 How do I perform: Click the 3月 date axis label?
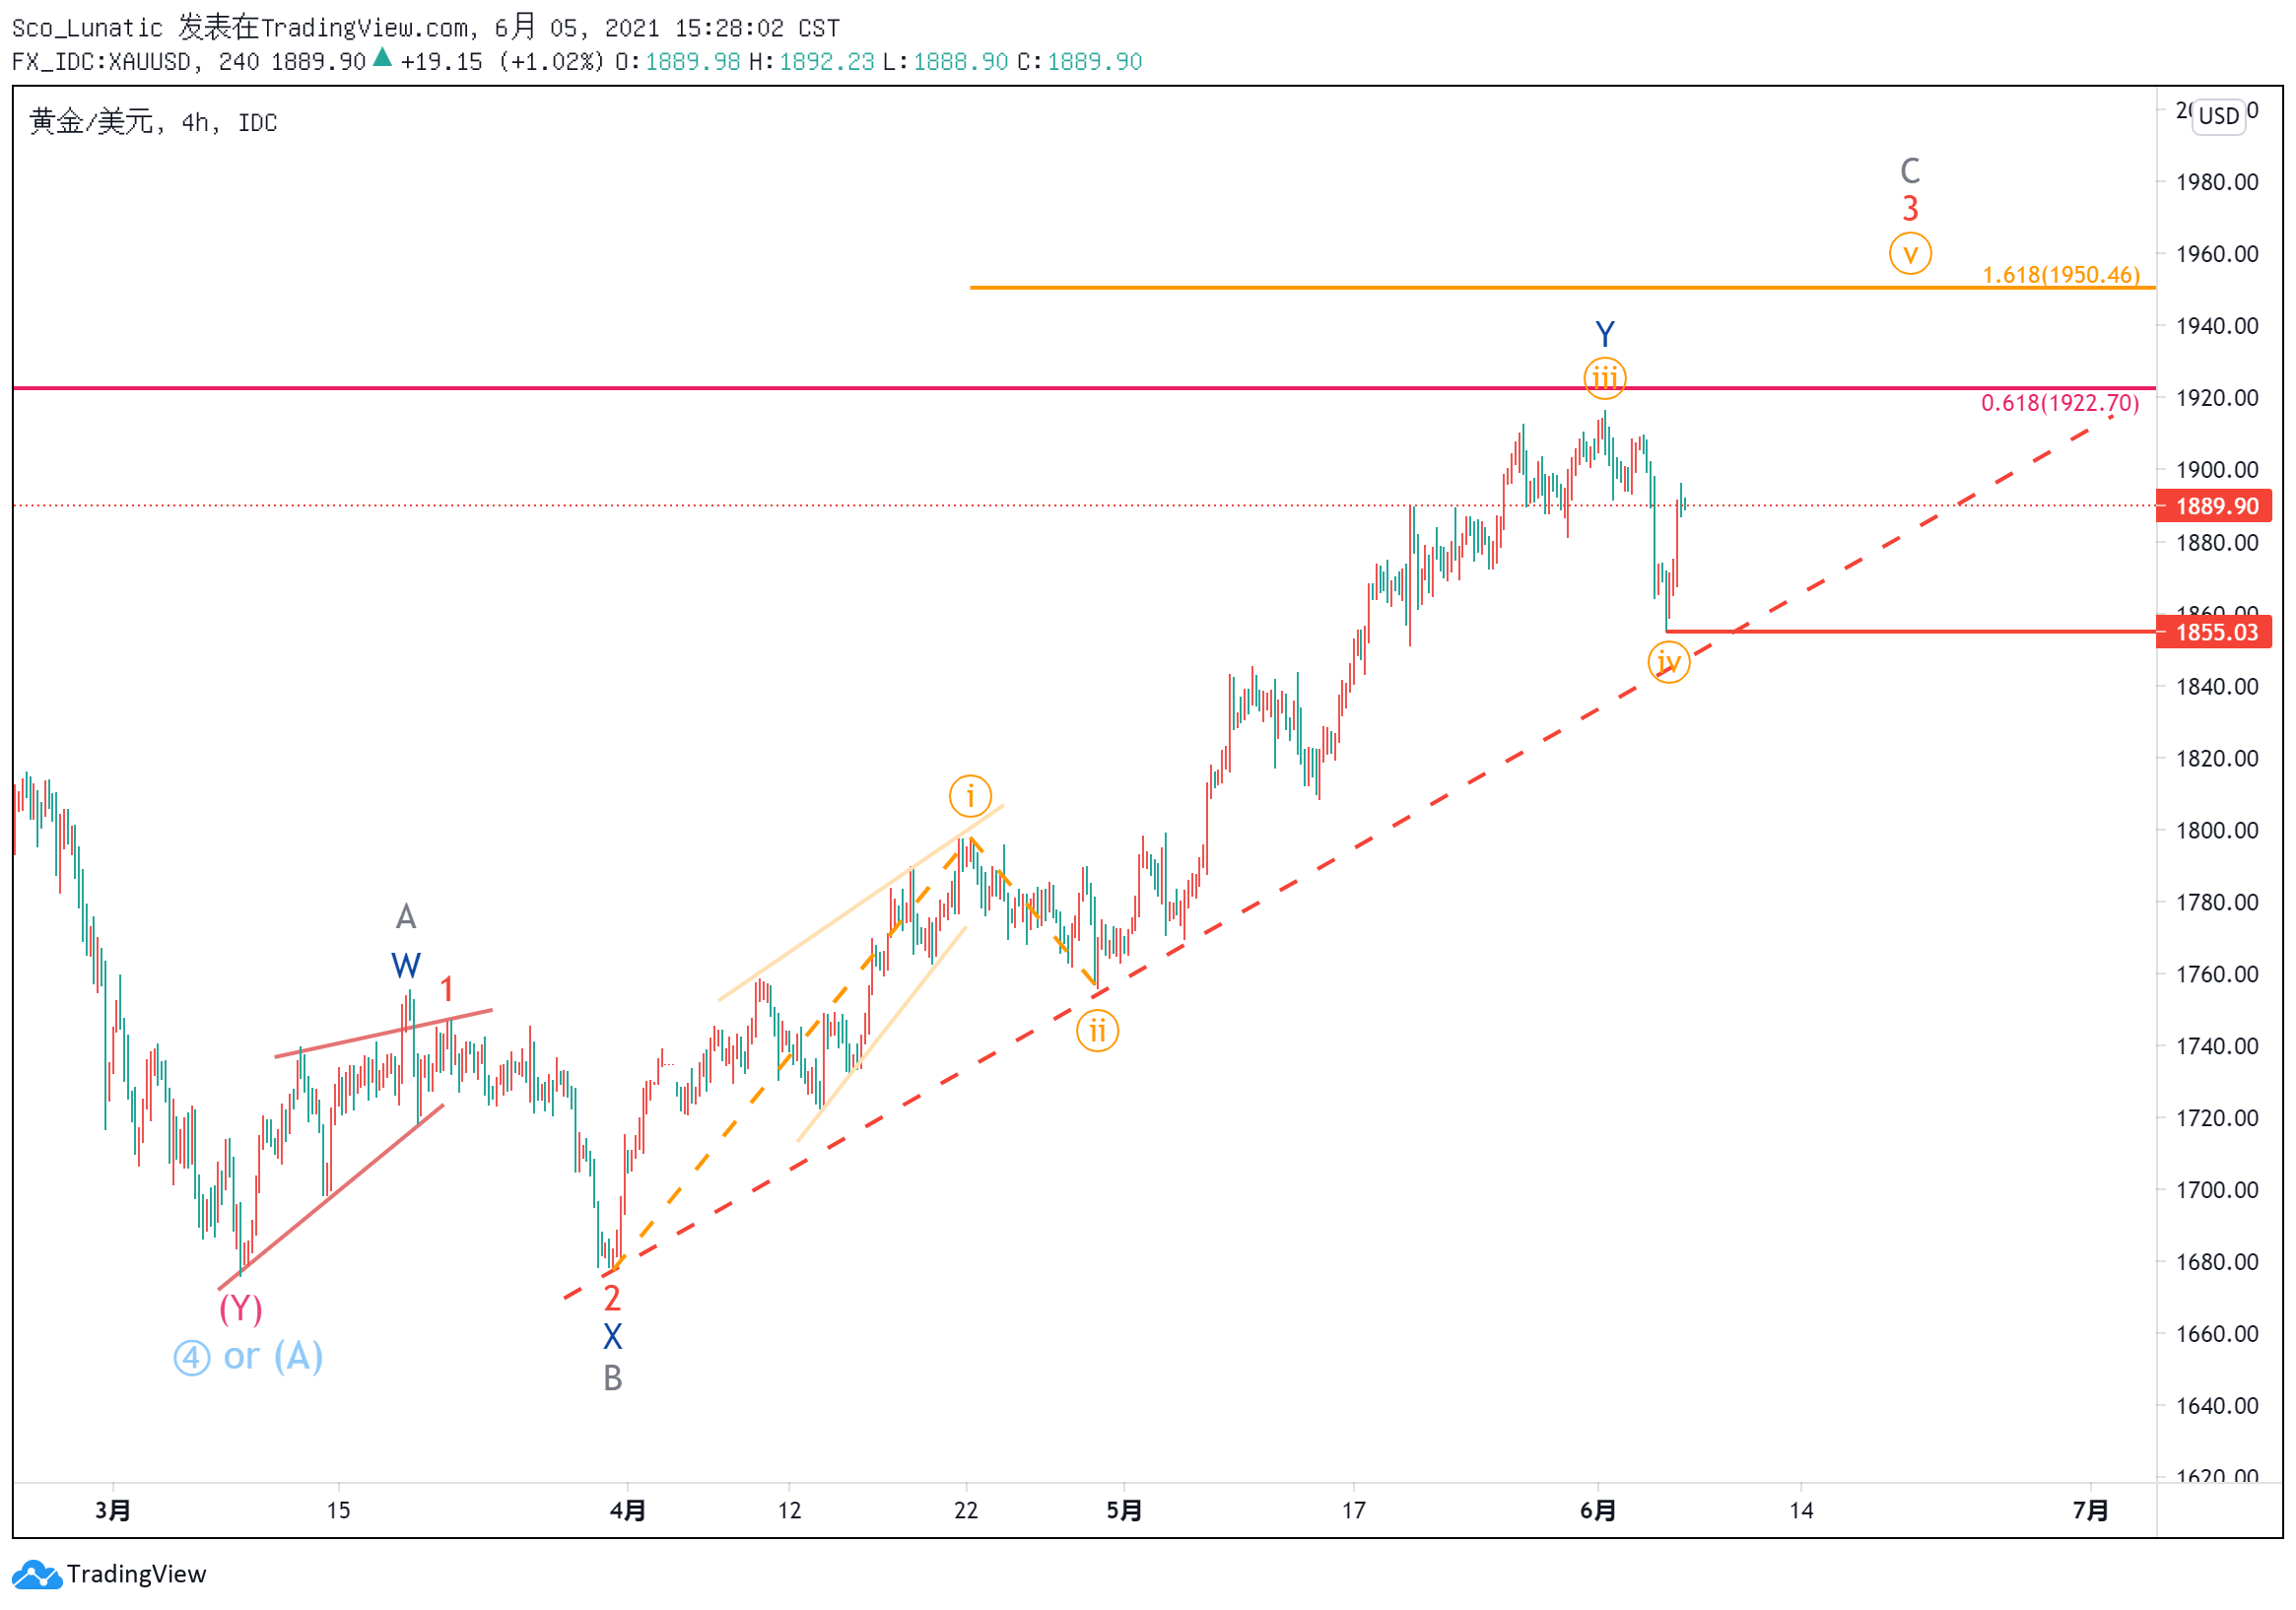pyautogui.click(x=113, y=1511)
